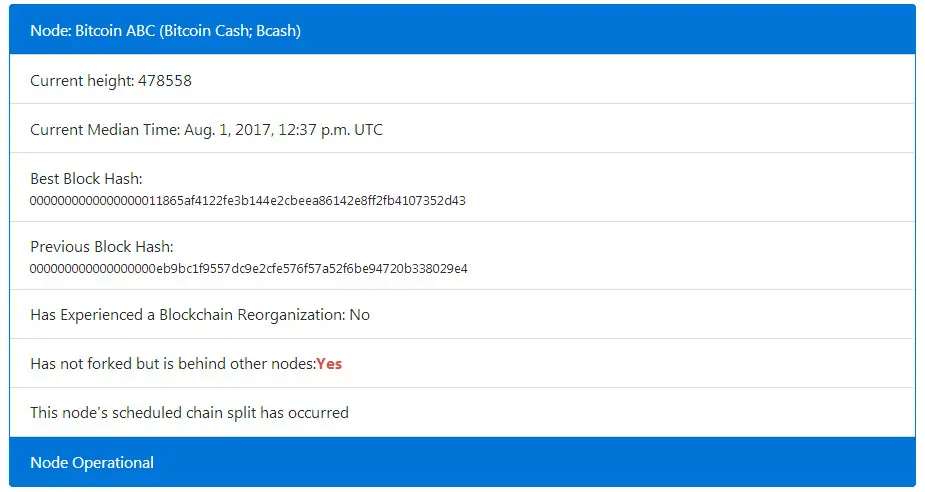Viewport: 925px width, 492px height.
Task: Click the "No" reorganization value
Action: (359, 314)
